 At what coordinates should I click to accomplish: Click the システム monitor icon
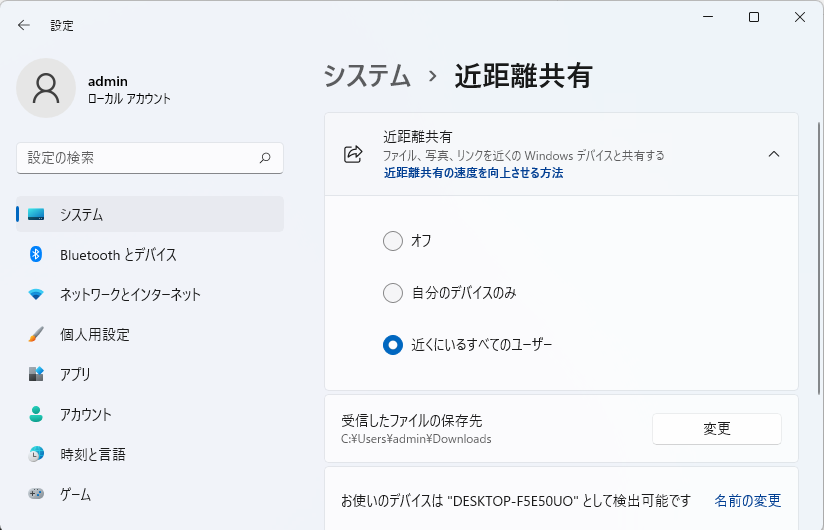coord(36,214)
